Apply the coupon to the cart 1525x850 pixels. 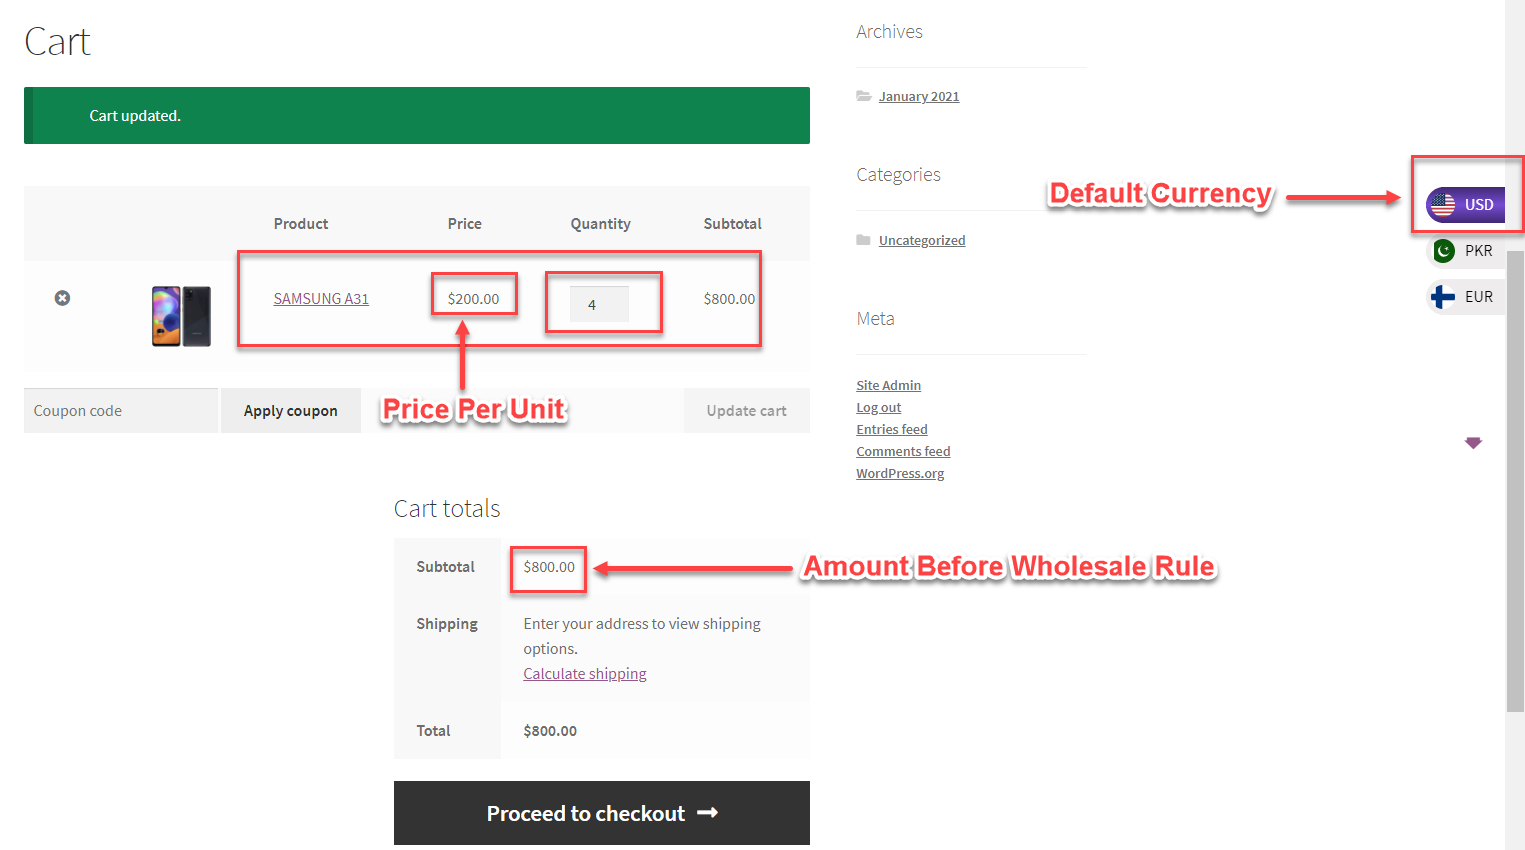291,411
